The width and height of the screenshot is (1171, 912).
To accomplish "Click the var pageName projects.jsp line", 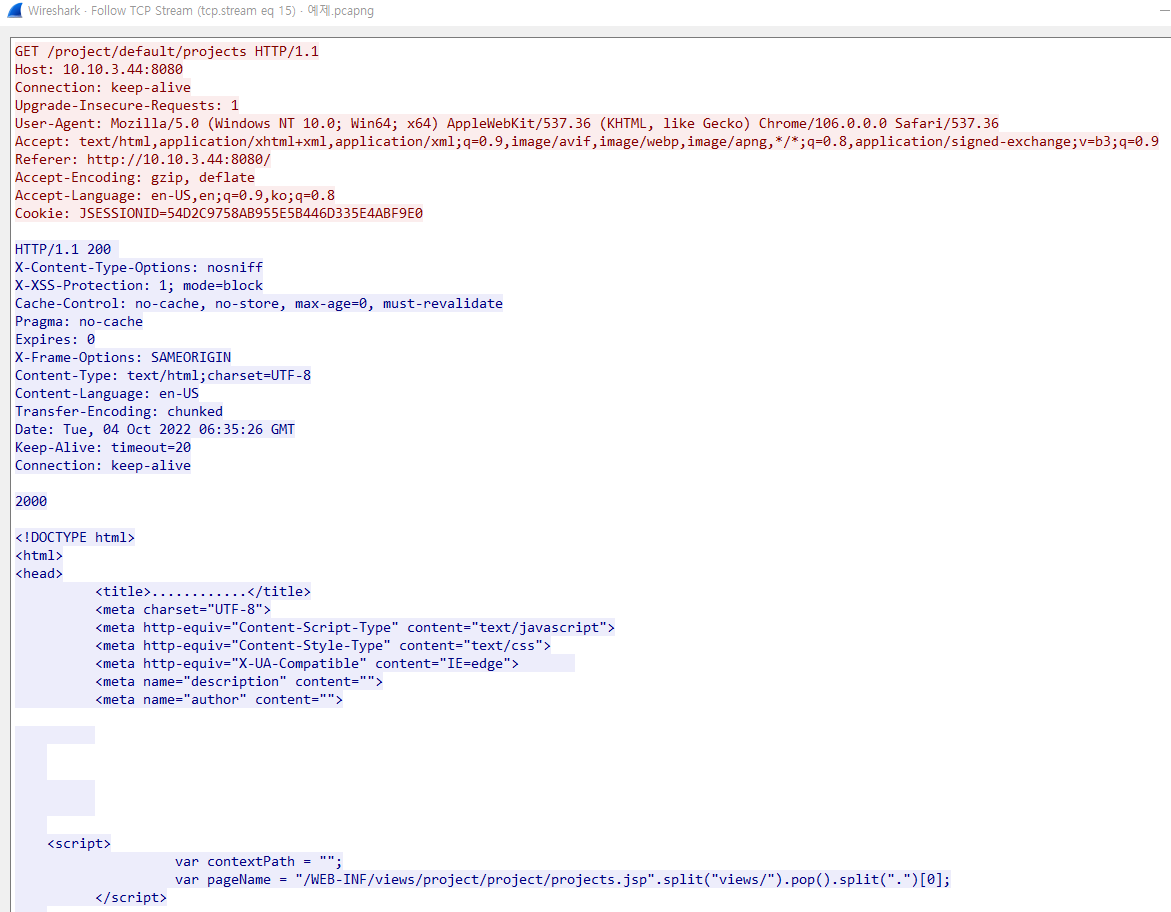I will [562, 878].
